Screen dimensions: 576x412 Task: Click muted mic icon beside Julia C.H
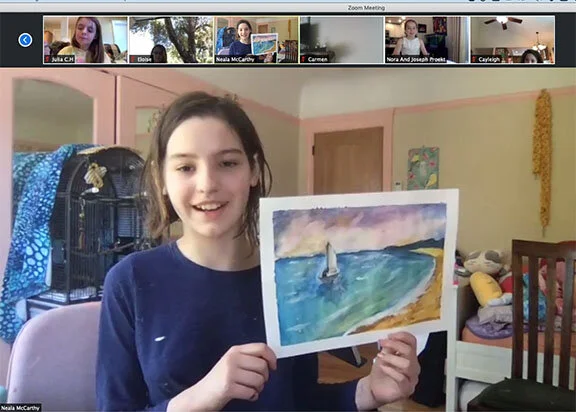click(x=47, y=59)
